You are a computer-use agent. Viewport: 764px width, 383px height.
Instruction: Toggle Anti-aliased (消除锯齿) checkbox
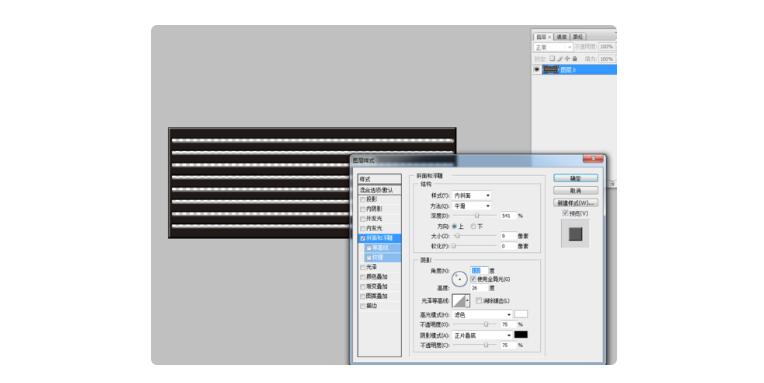coord(479,301)
